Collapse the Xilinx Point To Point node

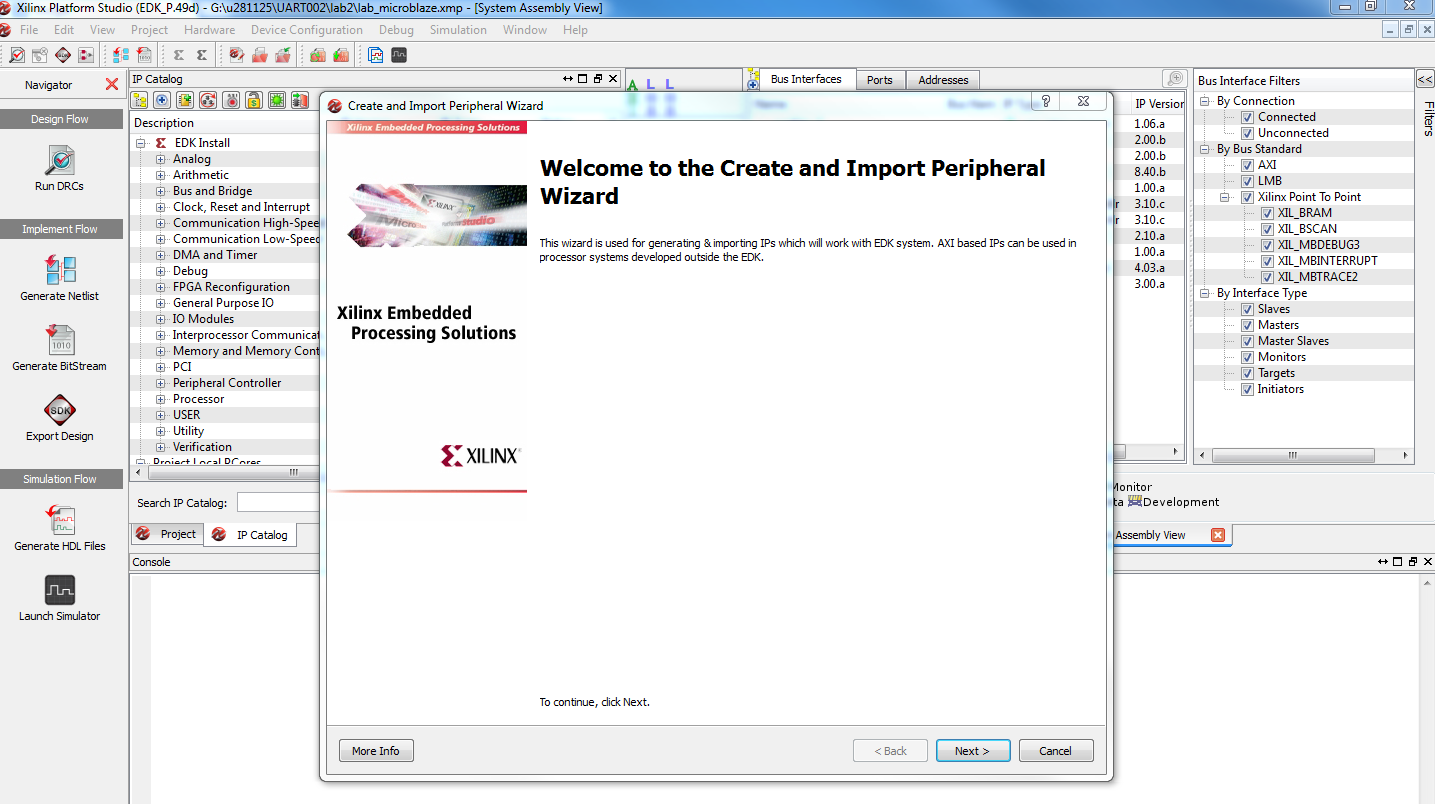[x=1225, y=197]
